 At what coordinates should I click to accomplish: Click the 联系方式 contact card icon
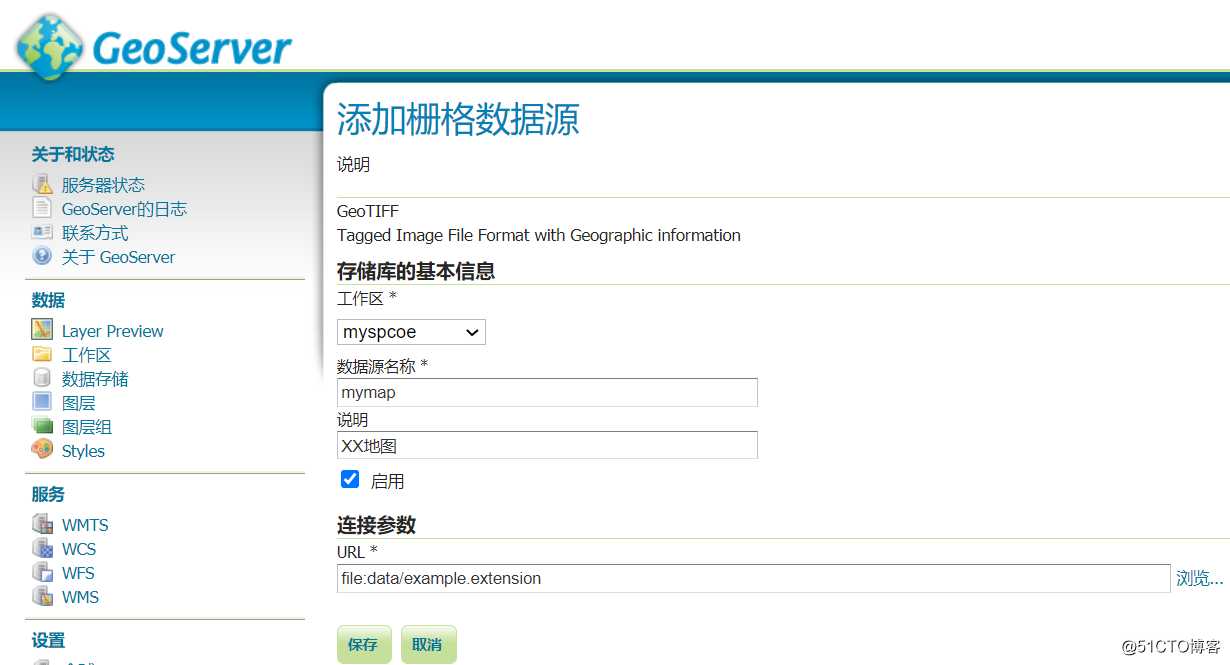42,232
